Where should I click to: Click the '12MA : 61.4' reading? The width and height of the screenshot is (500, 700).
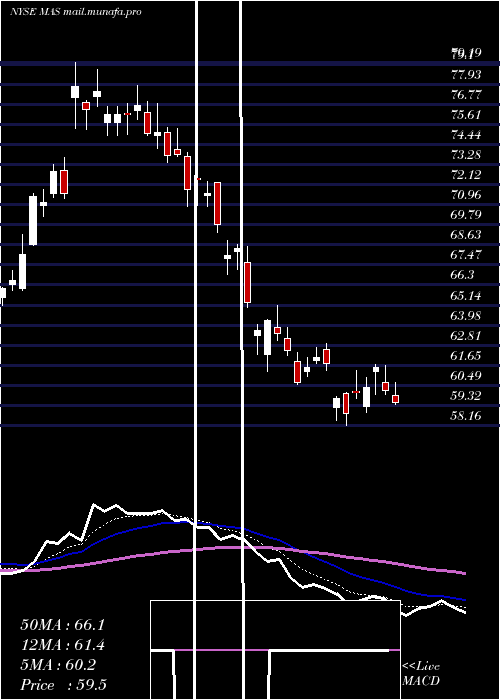click(x=62, y=645)
